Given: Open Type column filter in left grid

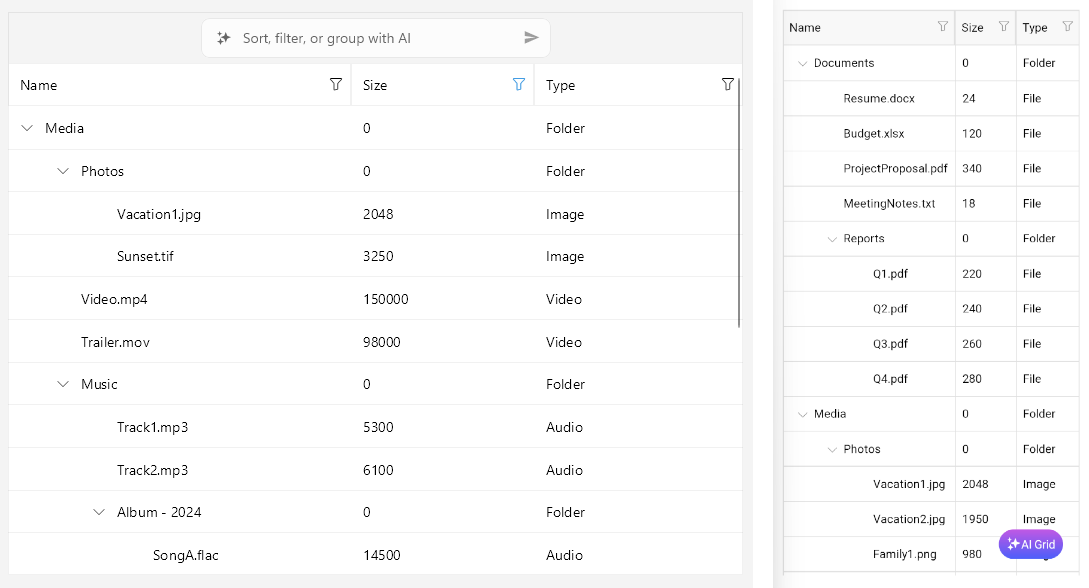Looking at the screenshot, I should [x=728, y=85].
